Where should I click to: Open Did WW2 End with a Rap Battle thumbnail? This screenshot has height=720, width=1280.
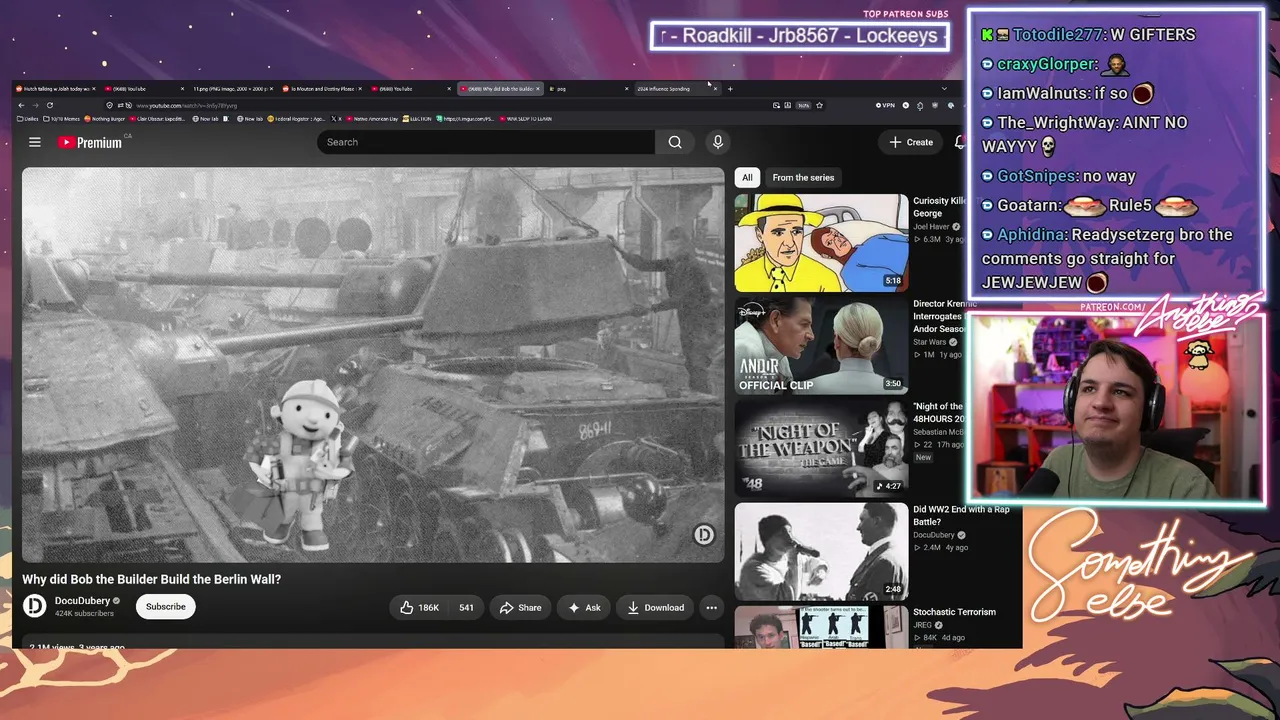(x=822, y=552)
